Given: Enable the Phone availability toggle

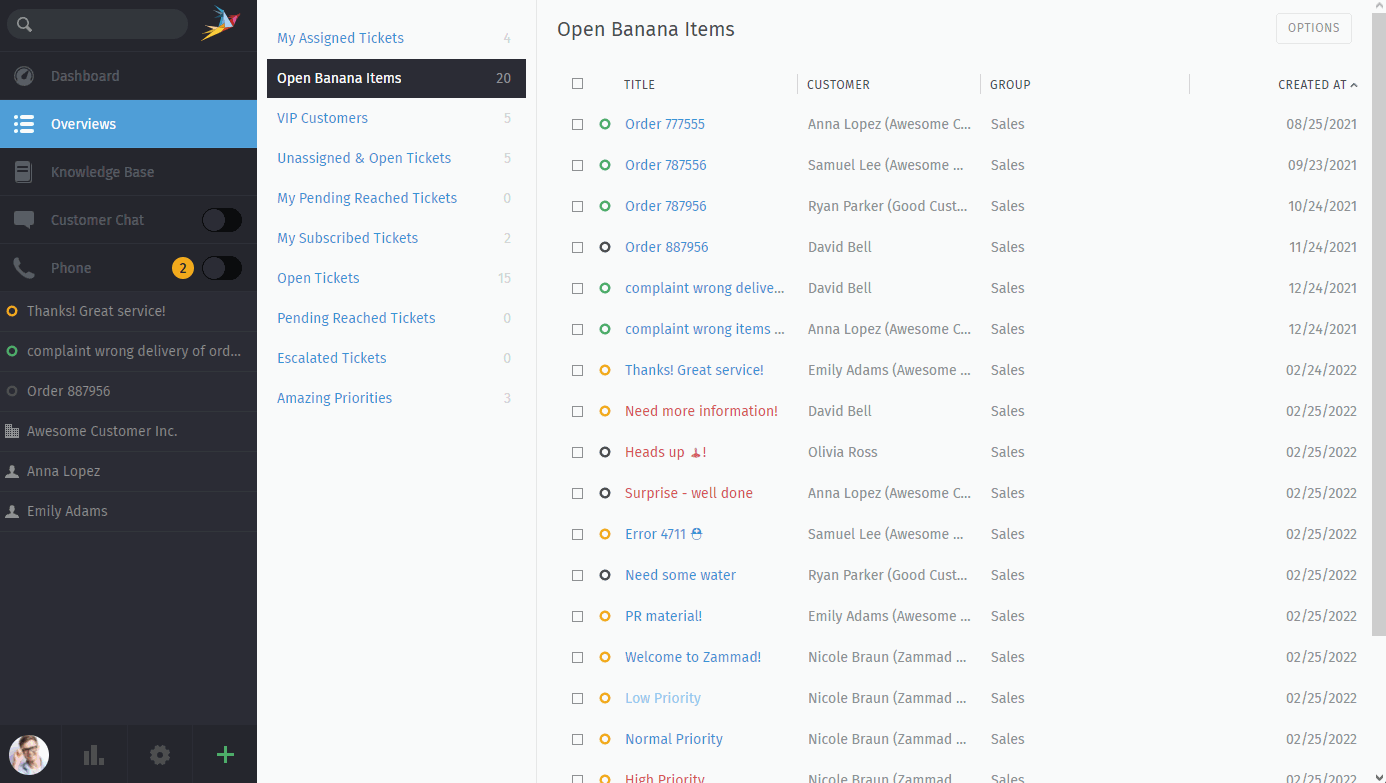Looking at the screenshot, I should pos(222,267).
